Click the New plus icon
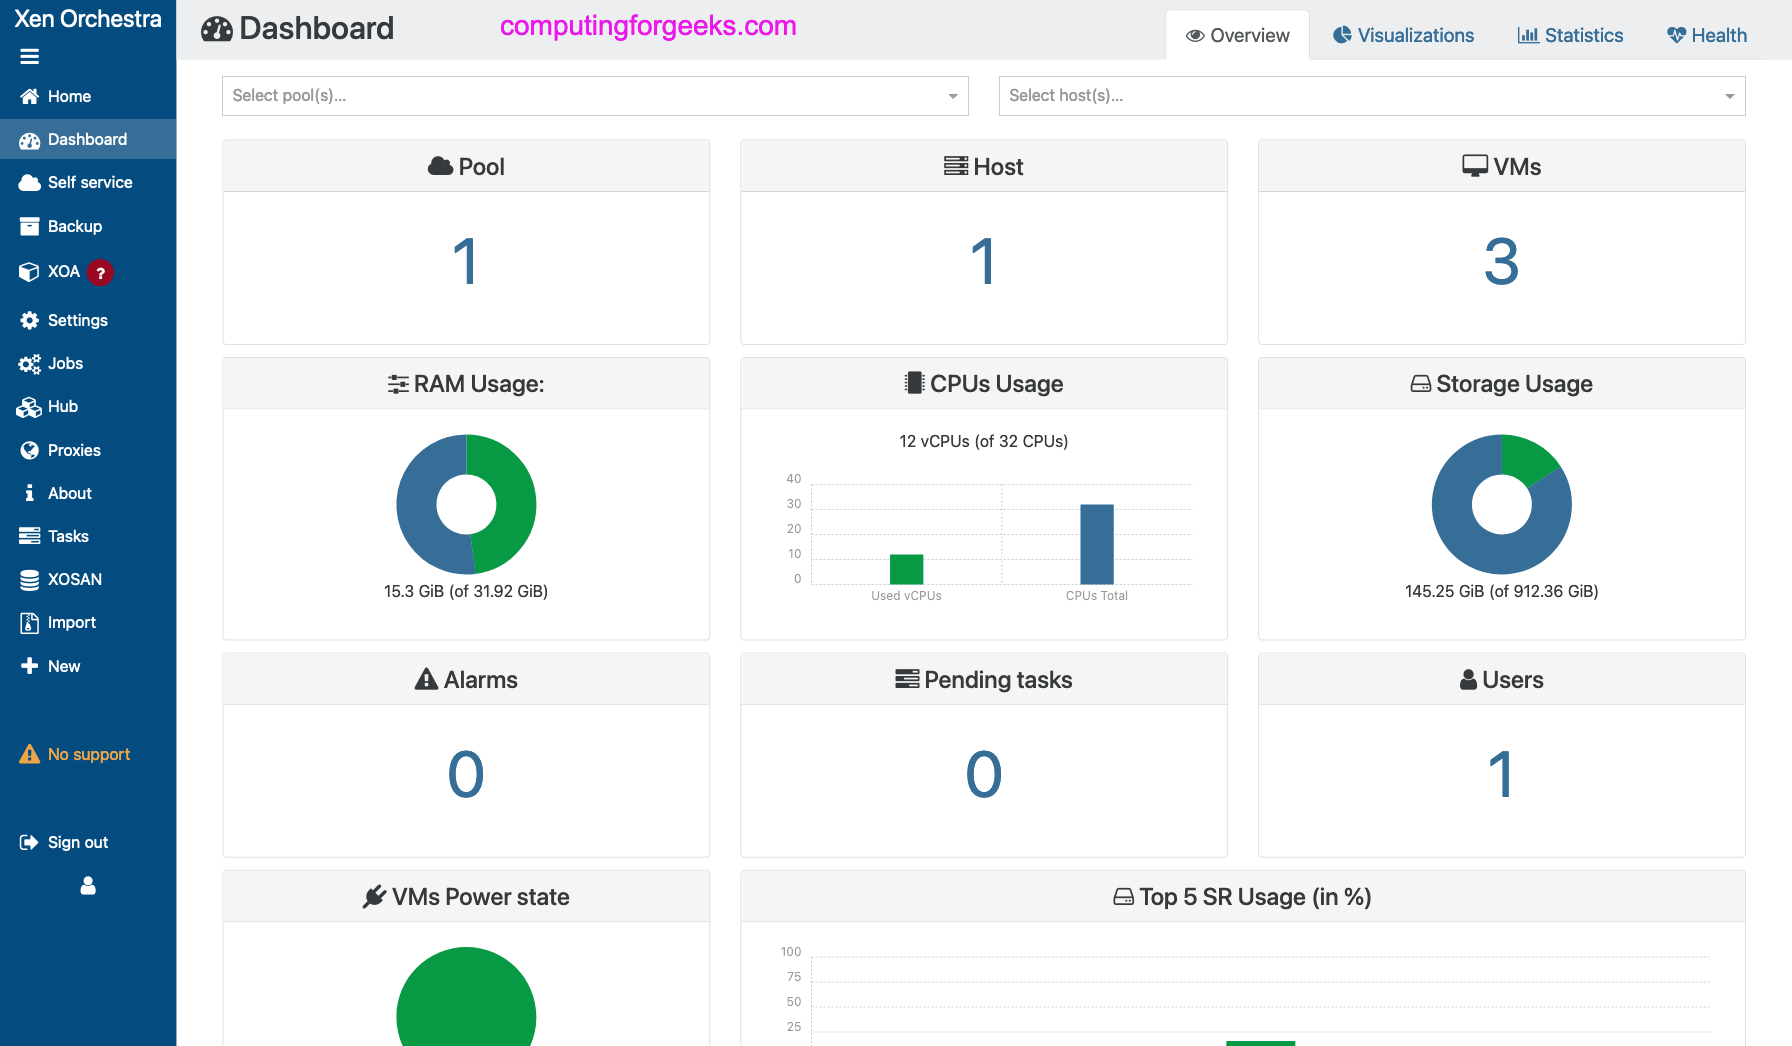 pyautogui.click(x=29, y=666)
